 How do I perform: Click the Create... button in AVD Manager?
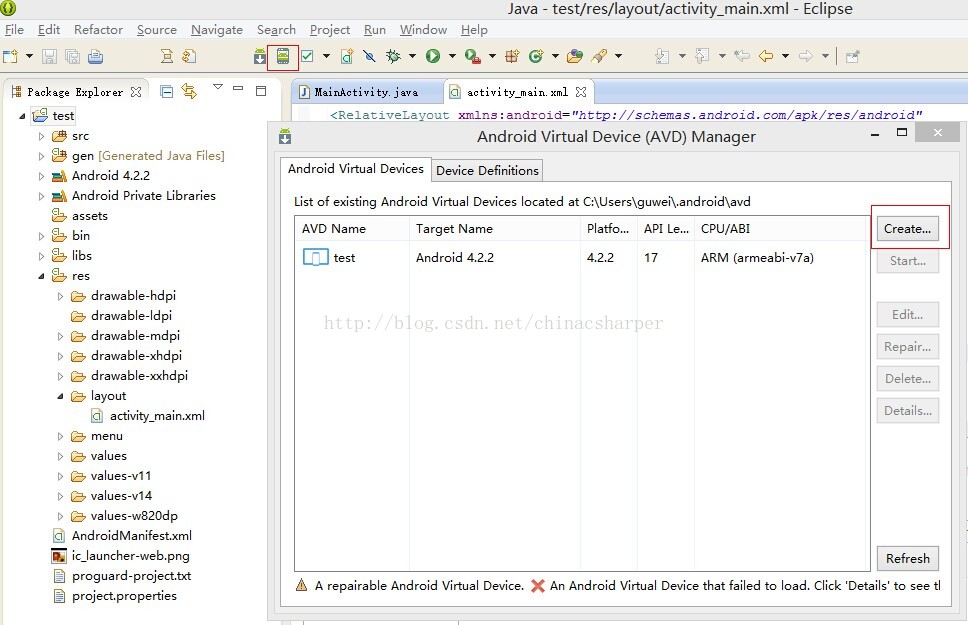[x=907, y=229]
